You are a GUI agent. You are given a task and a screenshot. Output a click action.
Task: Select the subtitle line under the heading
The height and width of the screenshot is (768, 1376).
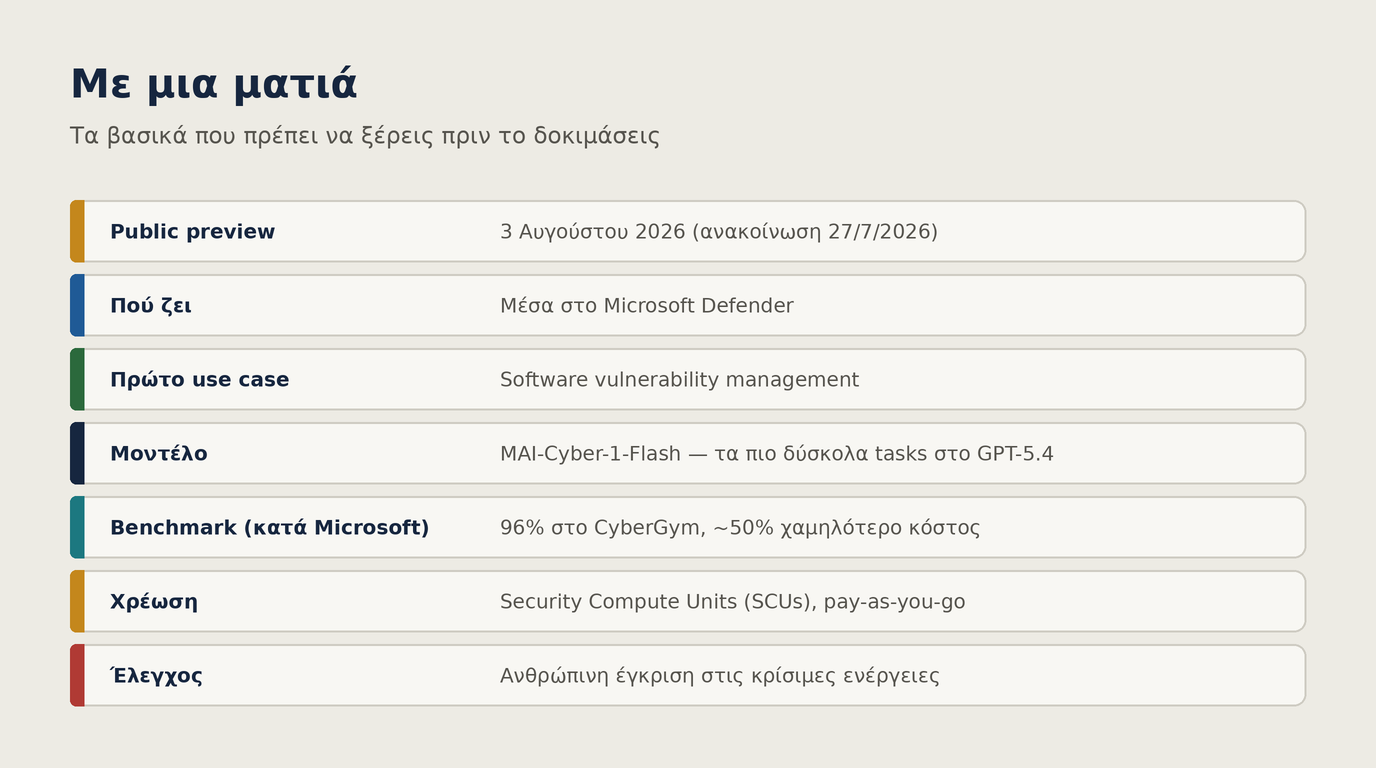point(364,136)
